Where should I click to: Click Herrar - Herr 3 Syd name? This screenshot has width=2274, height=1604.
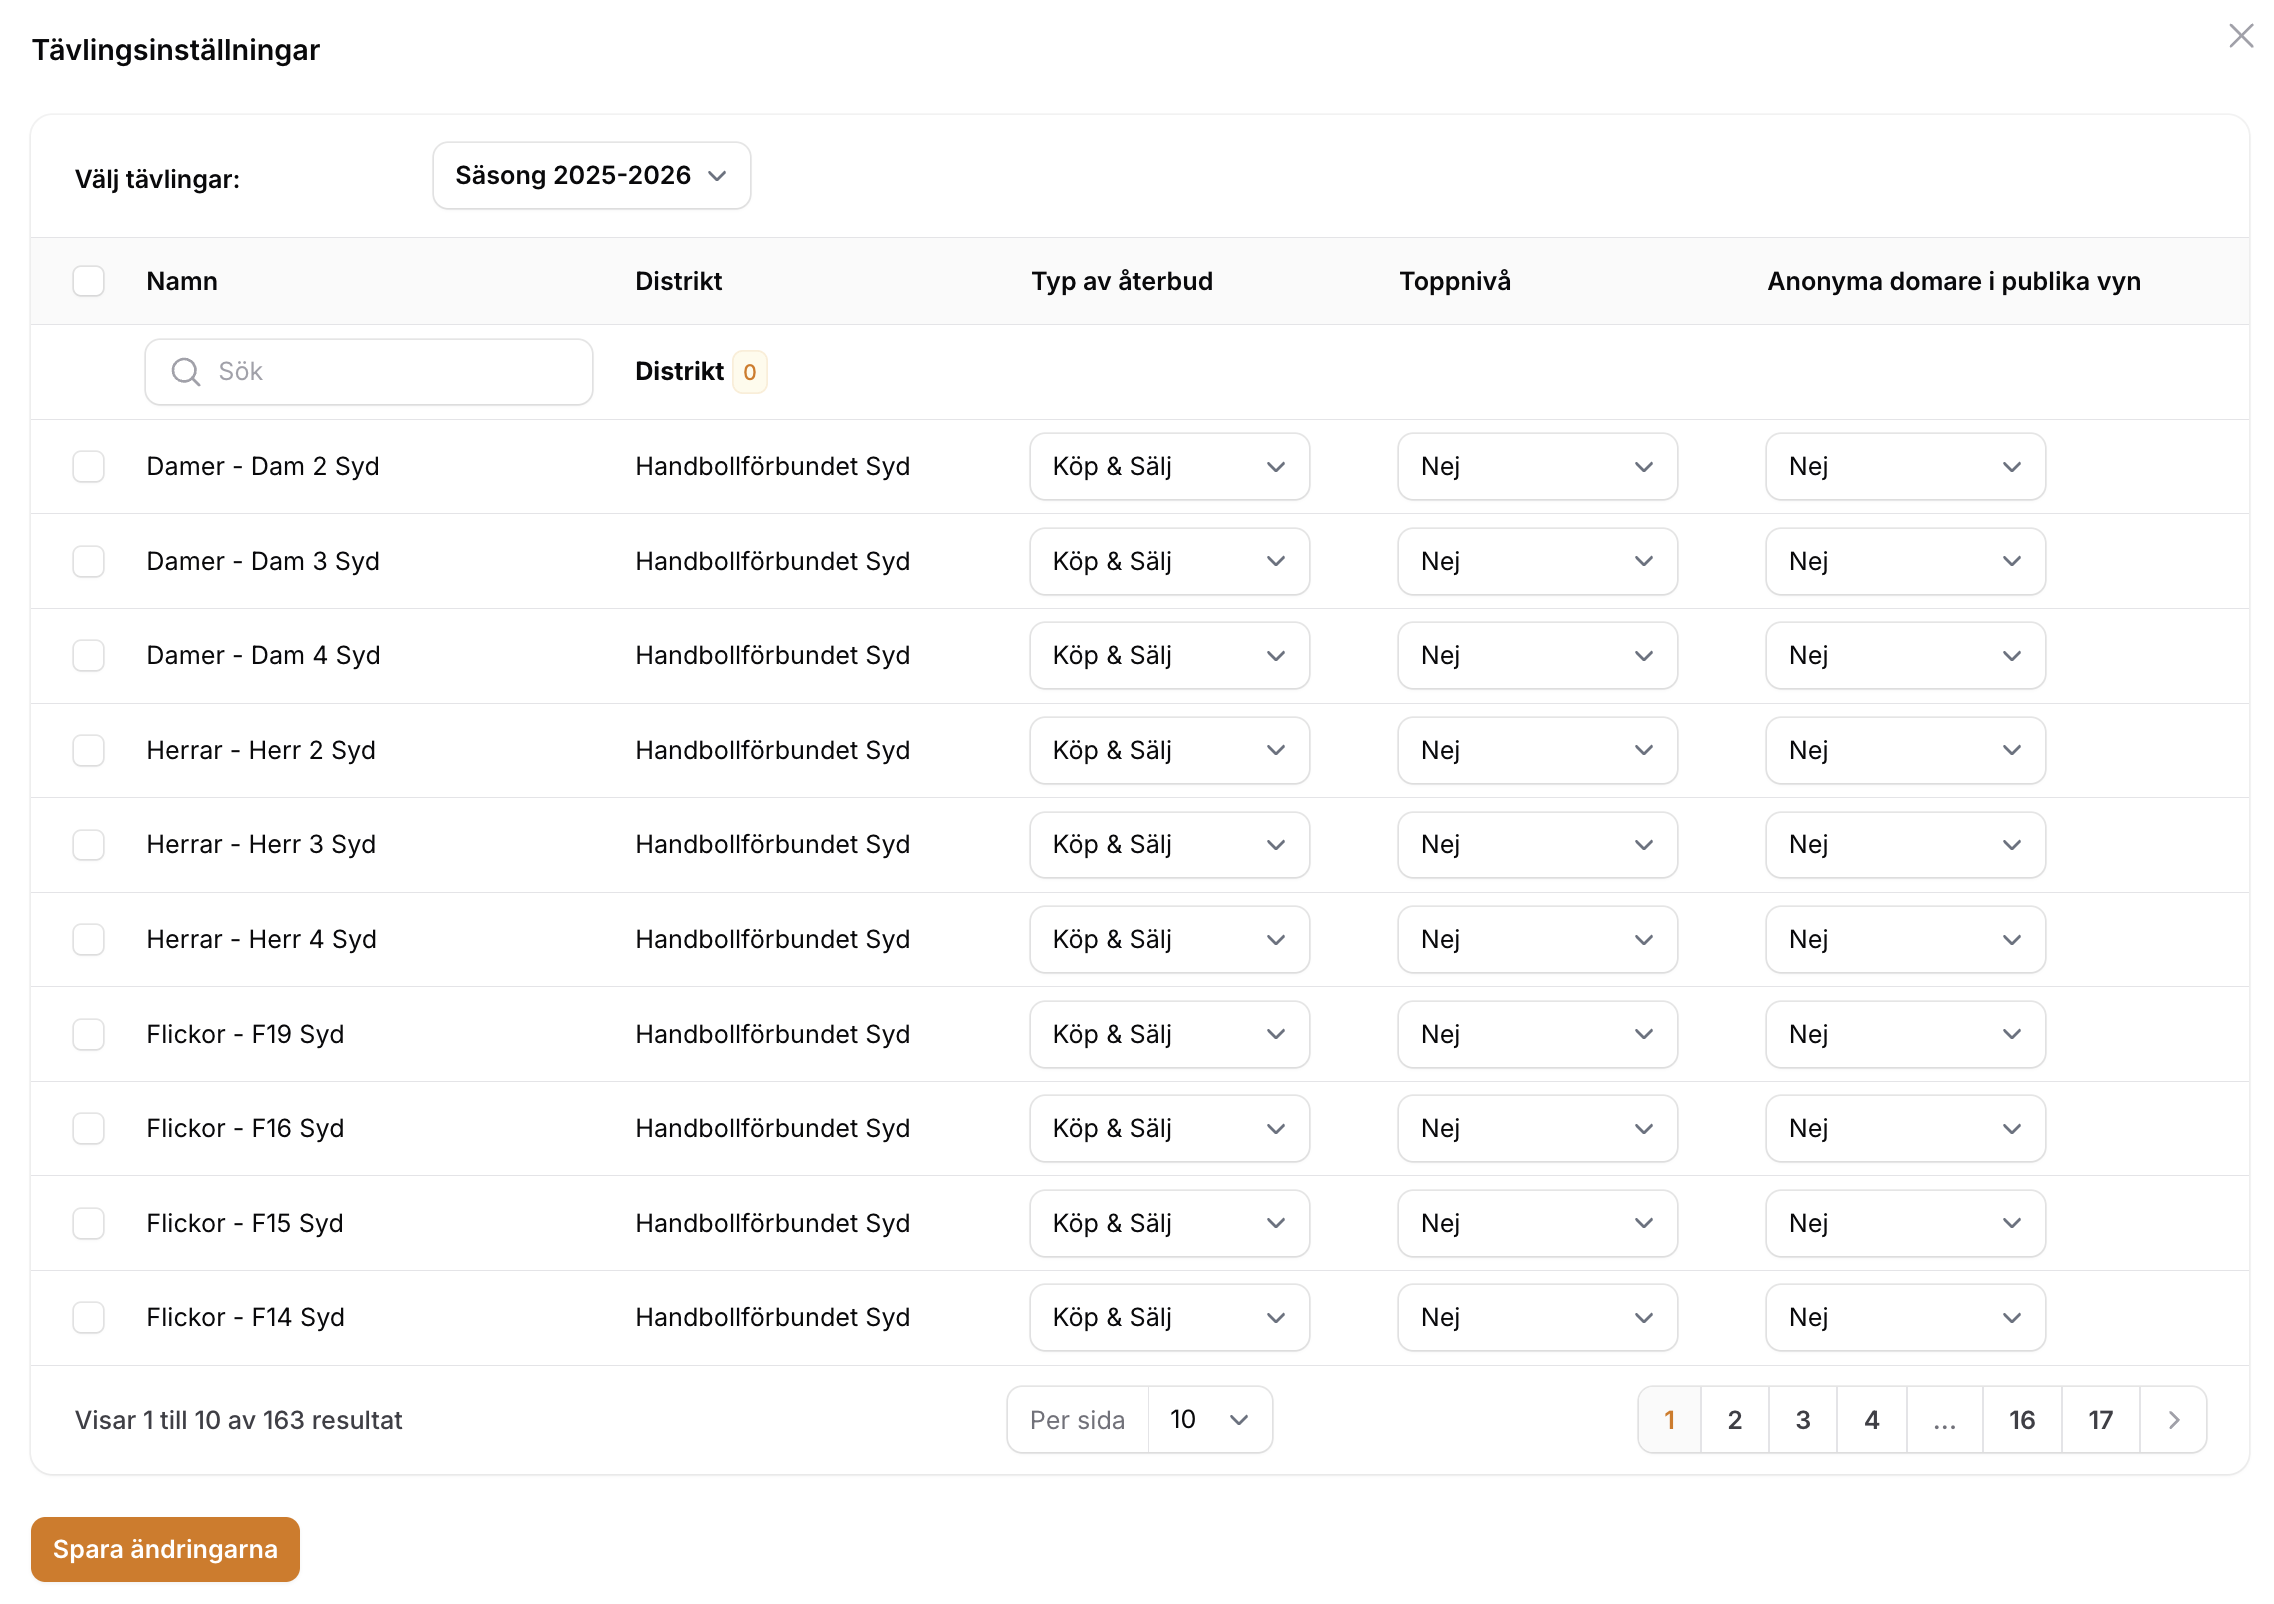[261, 845]
